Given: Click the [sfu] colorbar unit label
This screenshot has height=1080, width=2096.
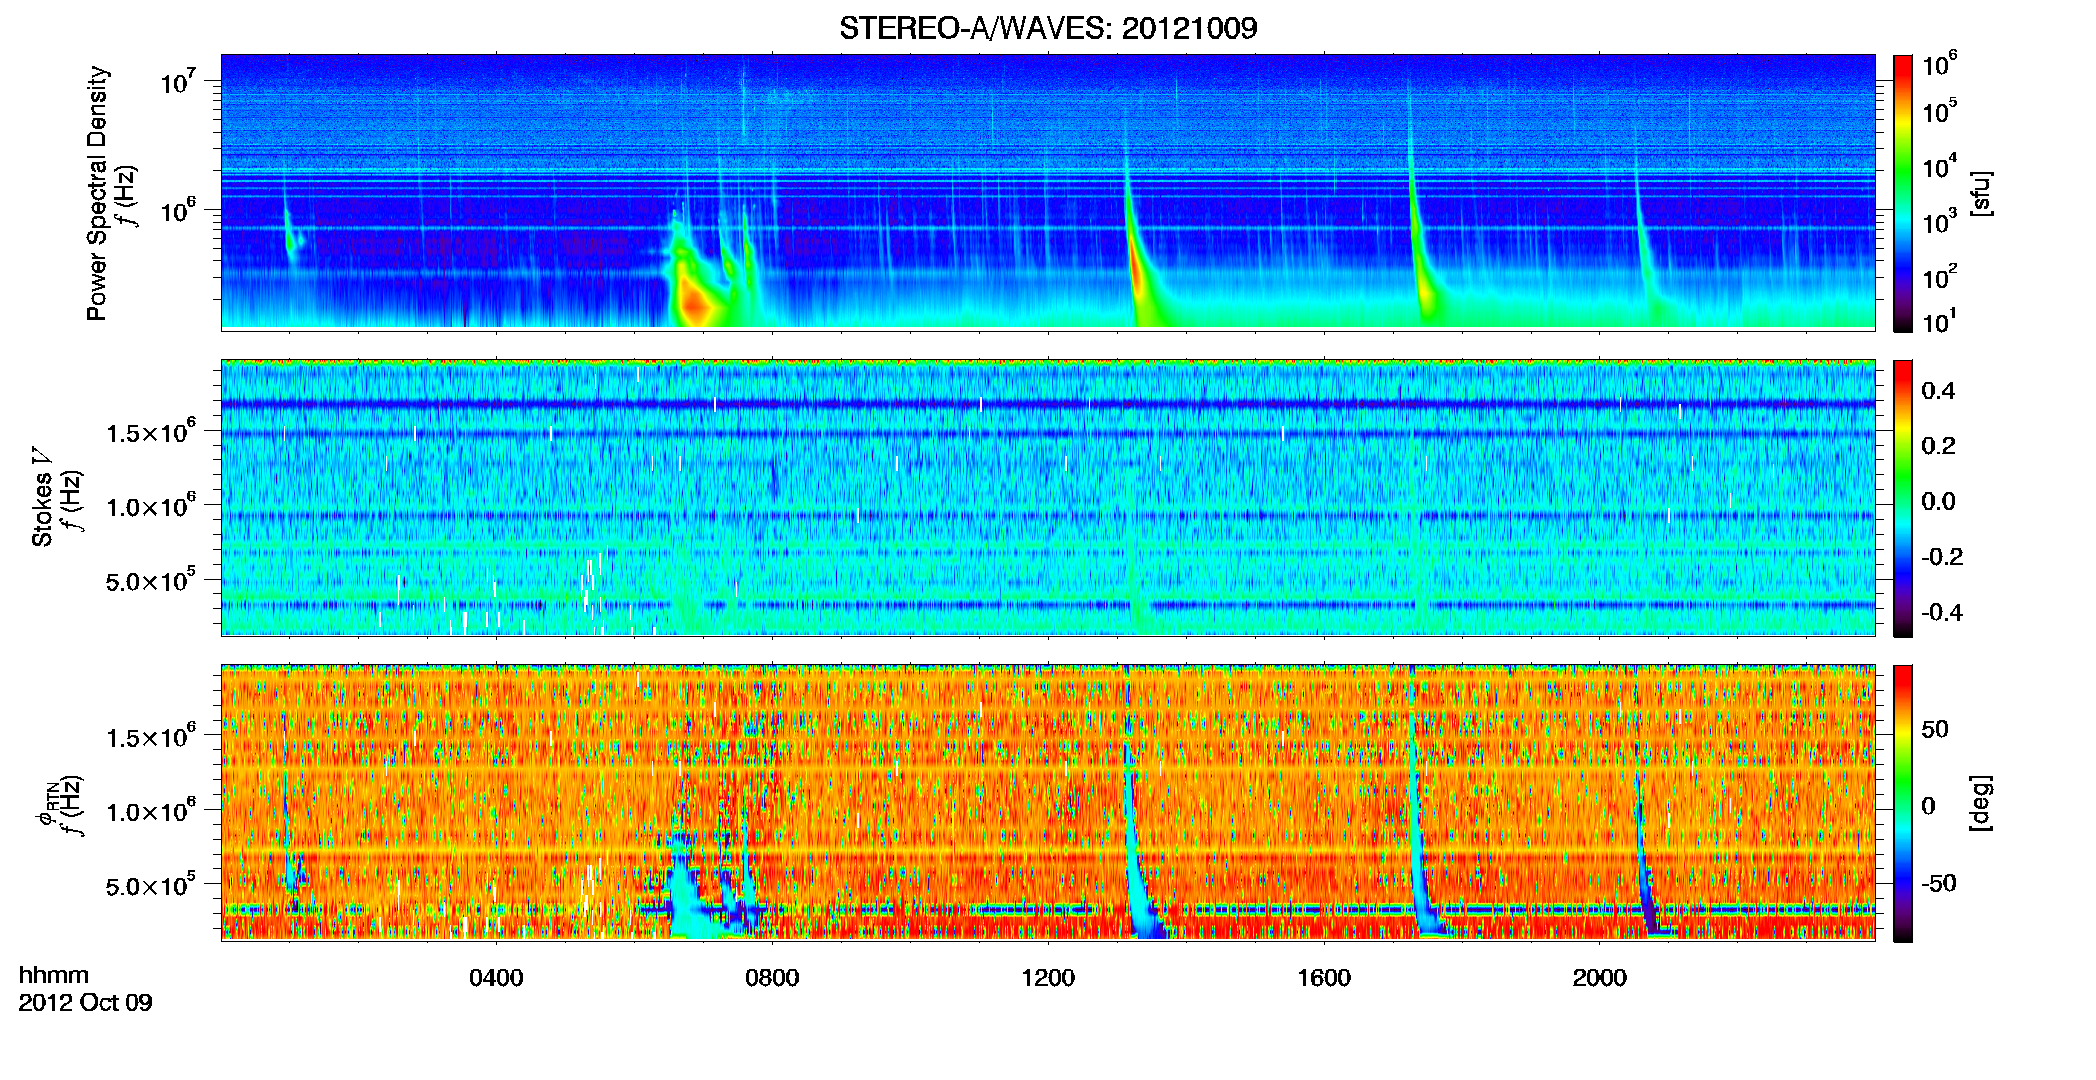Looking at the screenshot, I should click(x=1982, y=193).
